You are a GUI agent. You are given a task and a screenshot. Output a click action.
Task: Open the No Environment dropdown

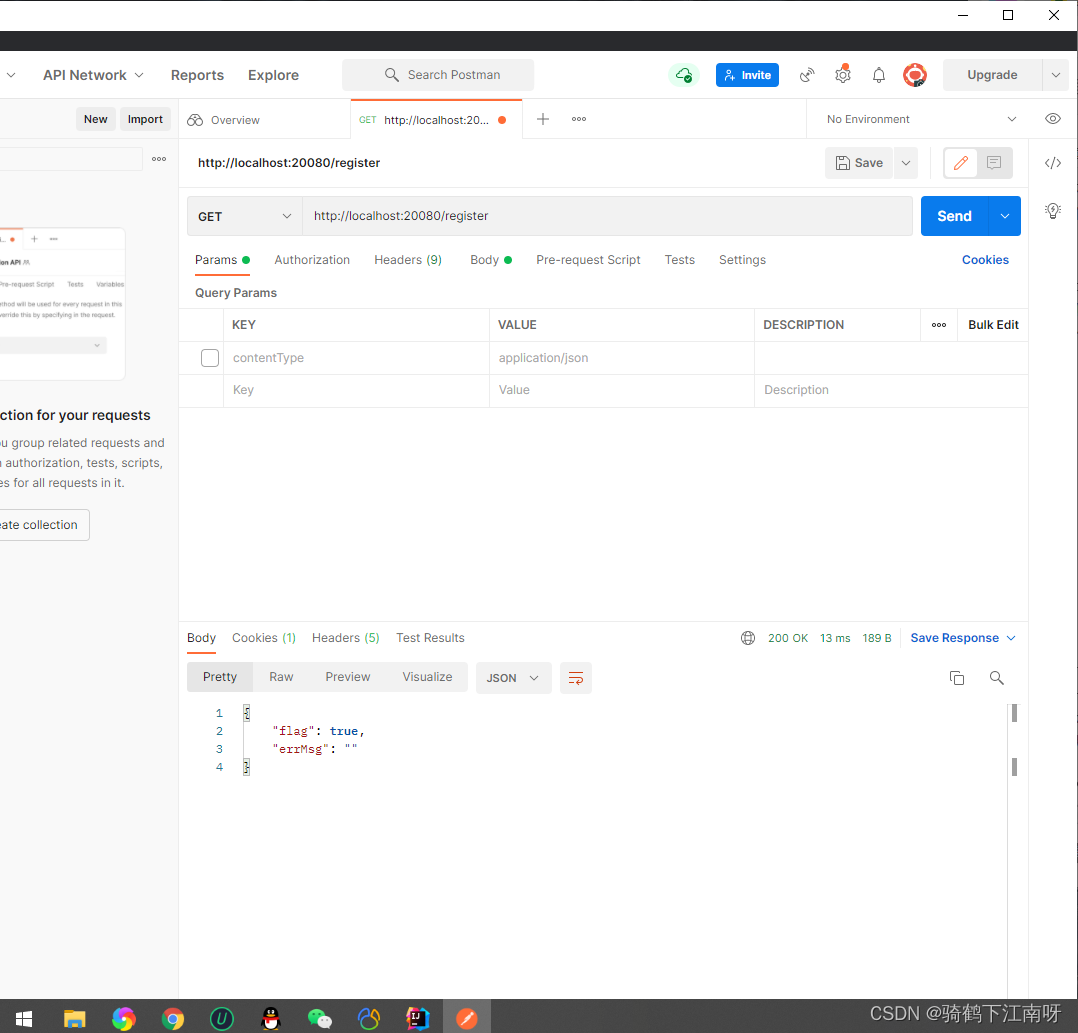921,119
